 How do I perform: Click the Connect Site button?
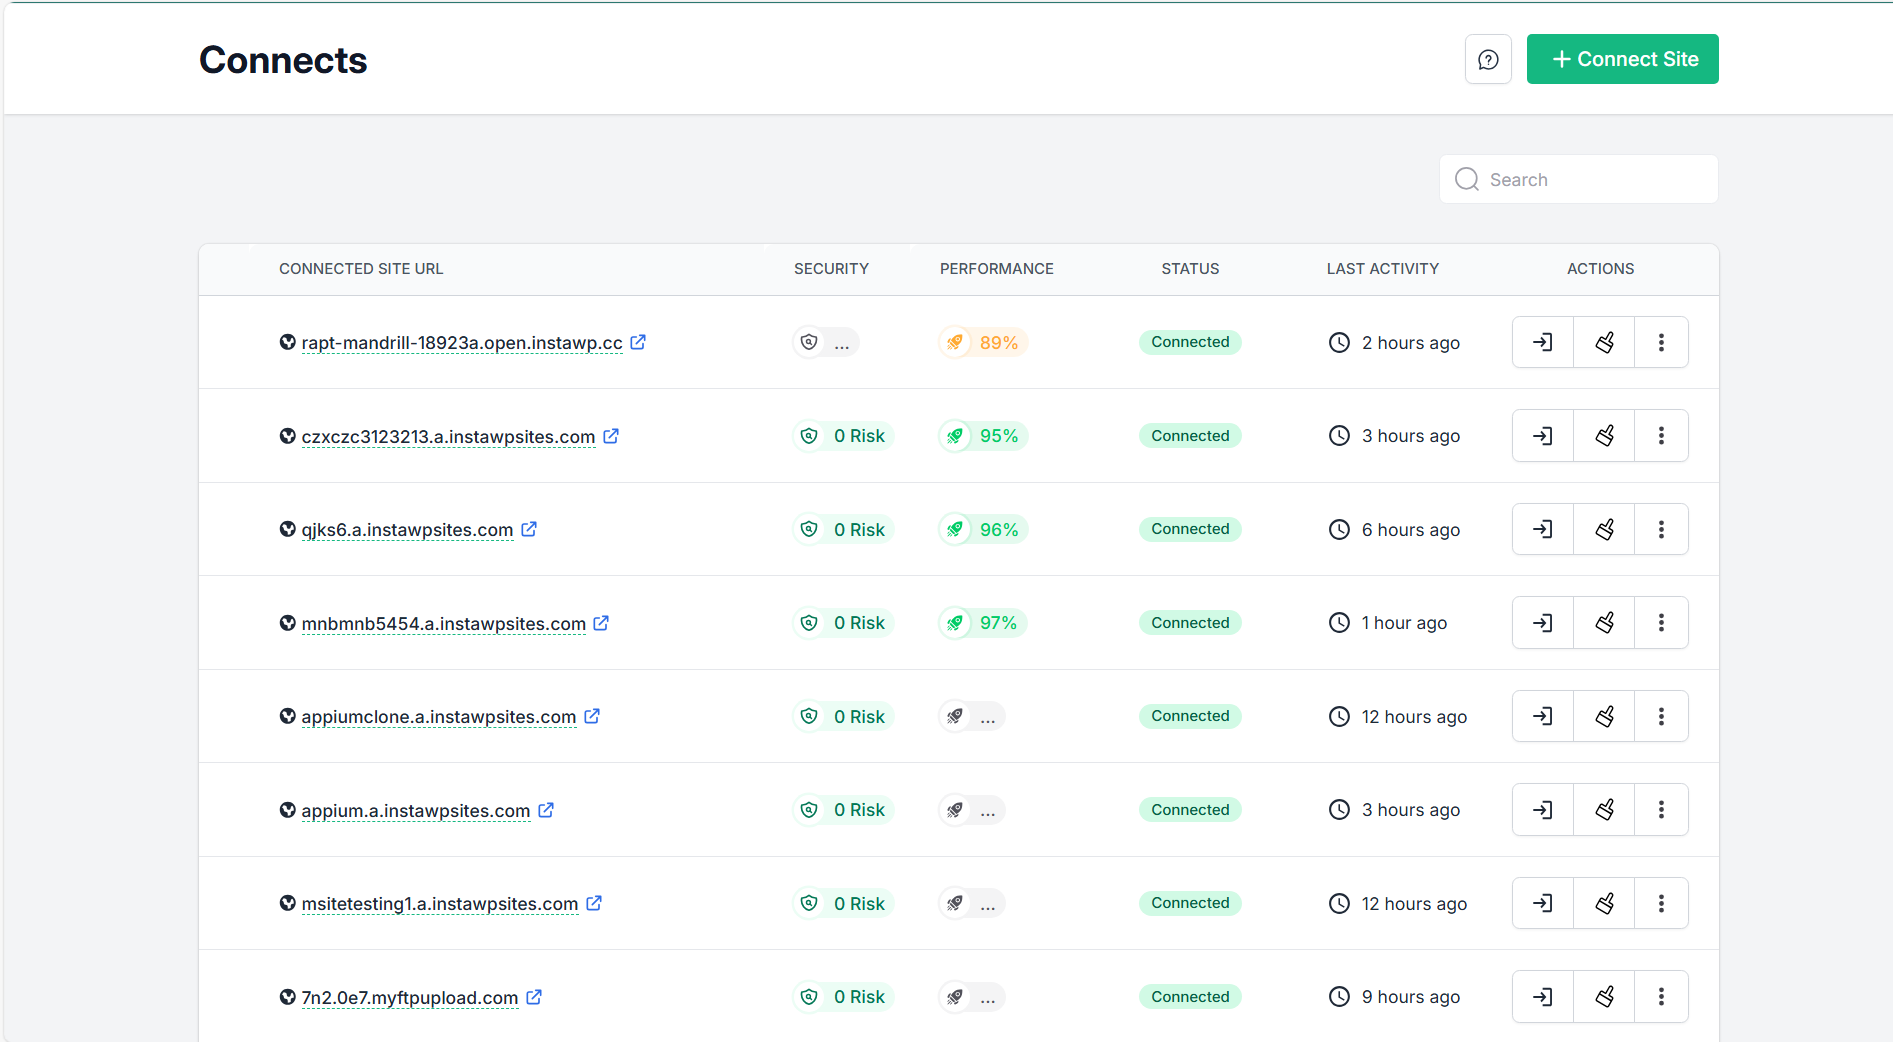point(1622,59)
